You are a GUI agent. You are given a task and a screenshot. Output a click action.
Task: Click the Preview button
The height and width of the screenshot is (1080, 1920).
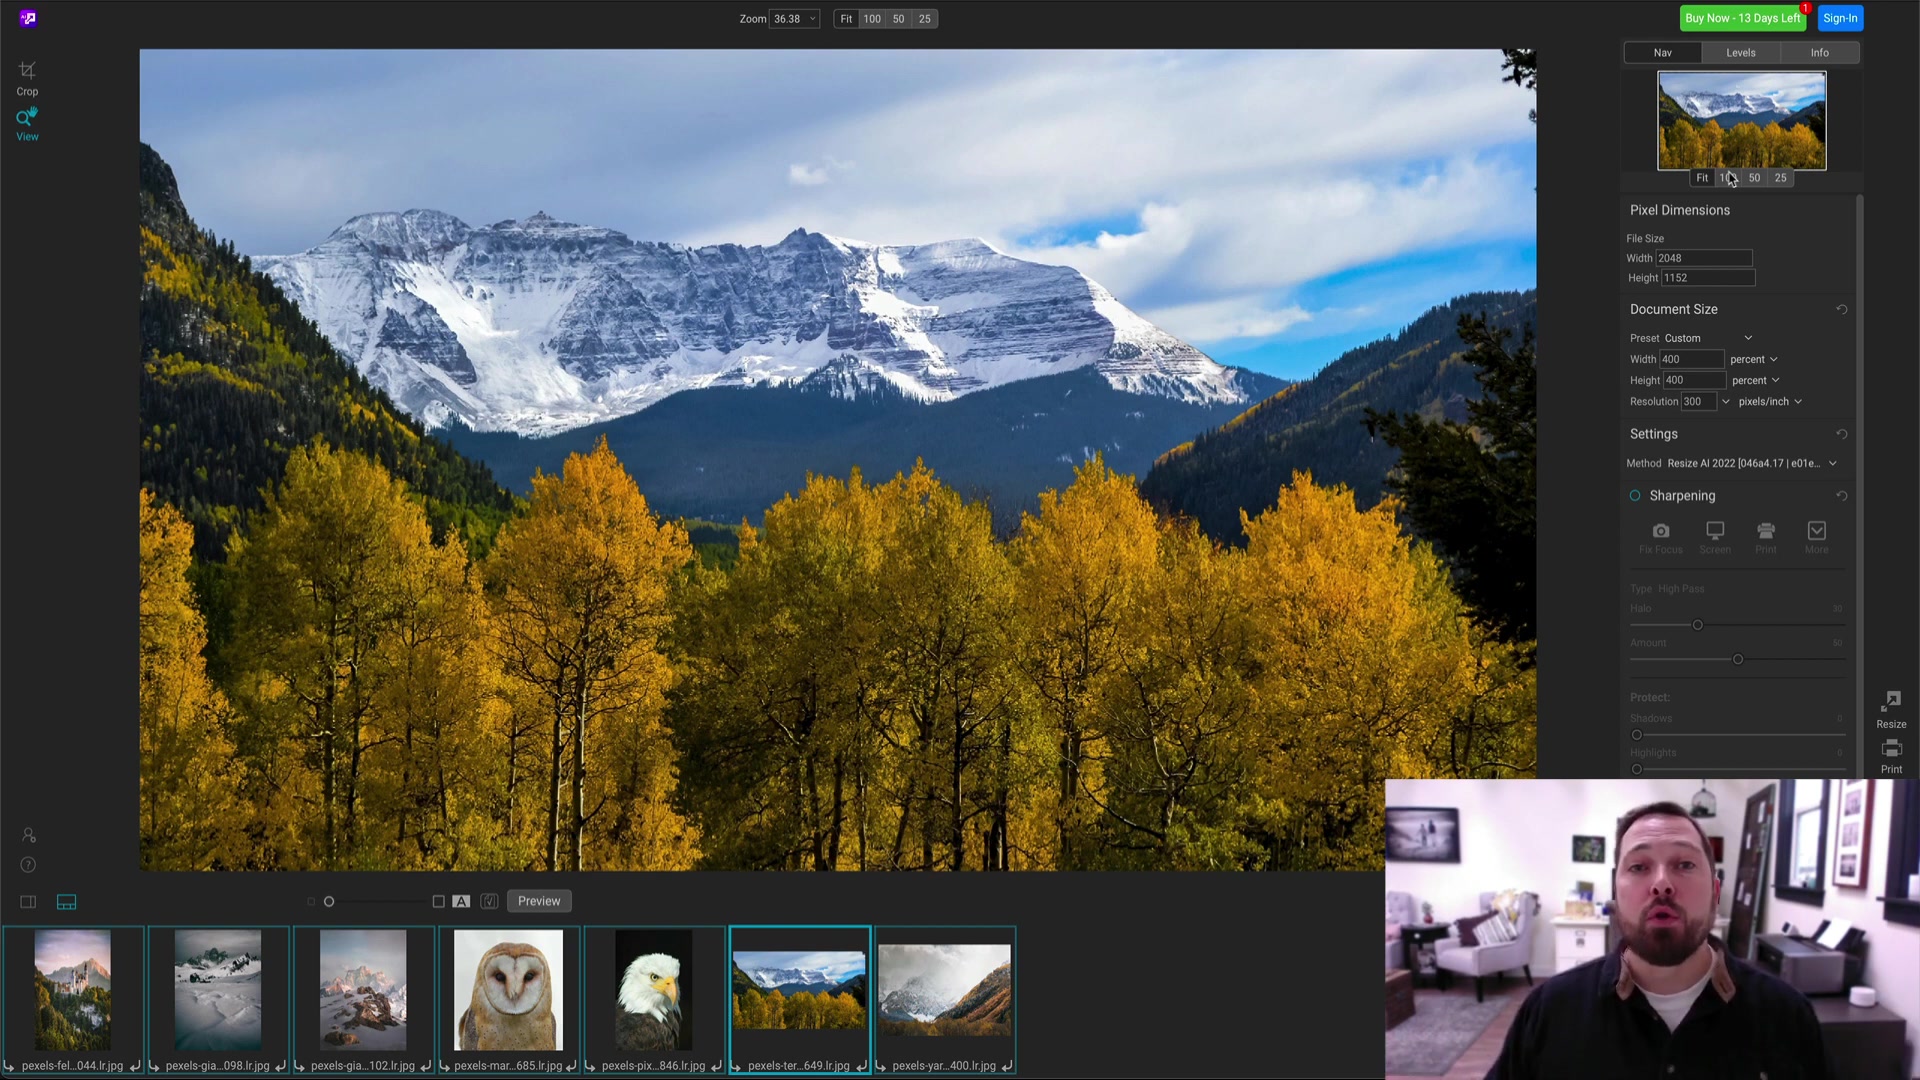pyautogui.click(x=539, y=901)
